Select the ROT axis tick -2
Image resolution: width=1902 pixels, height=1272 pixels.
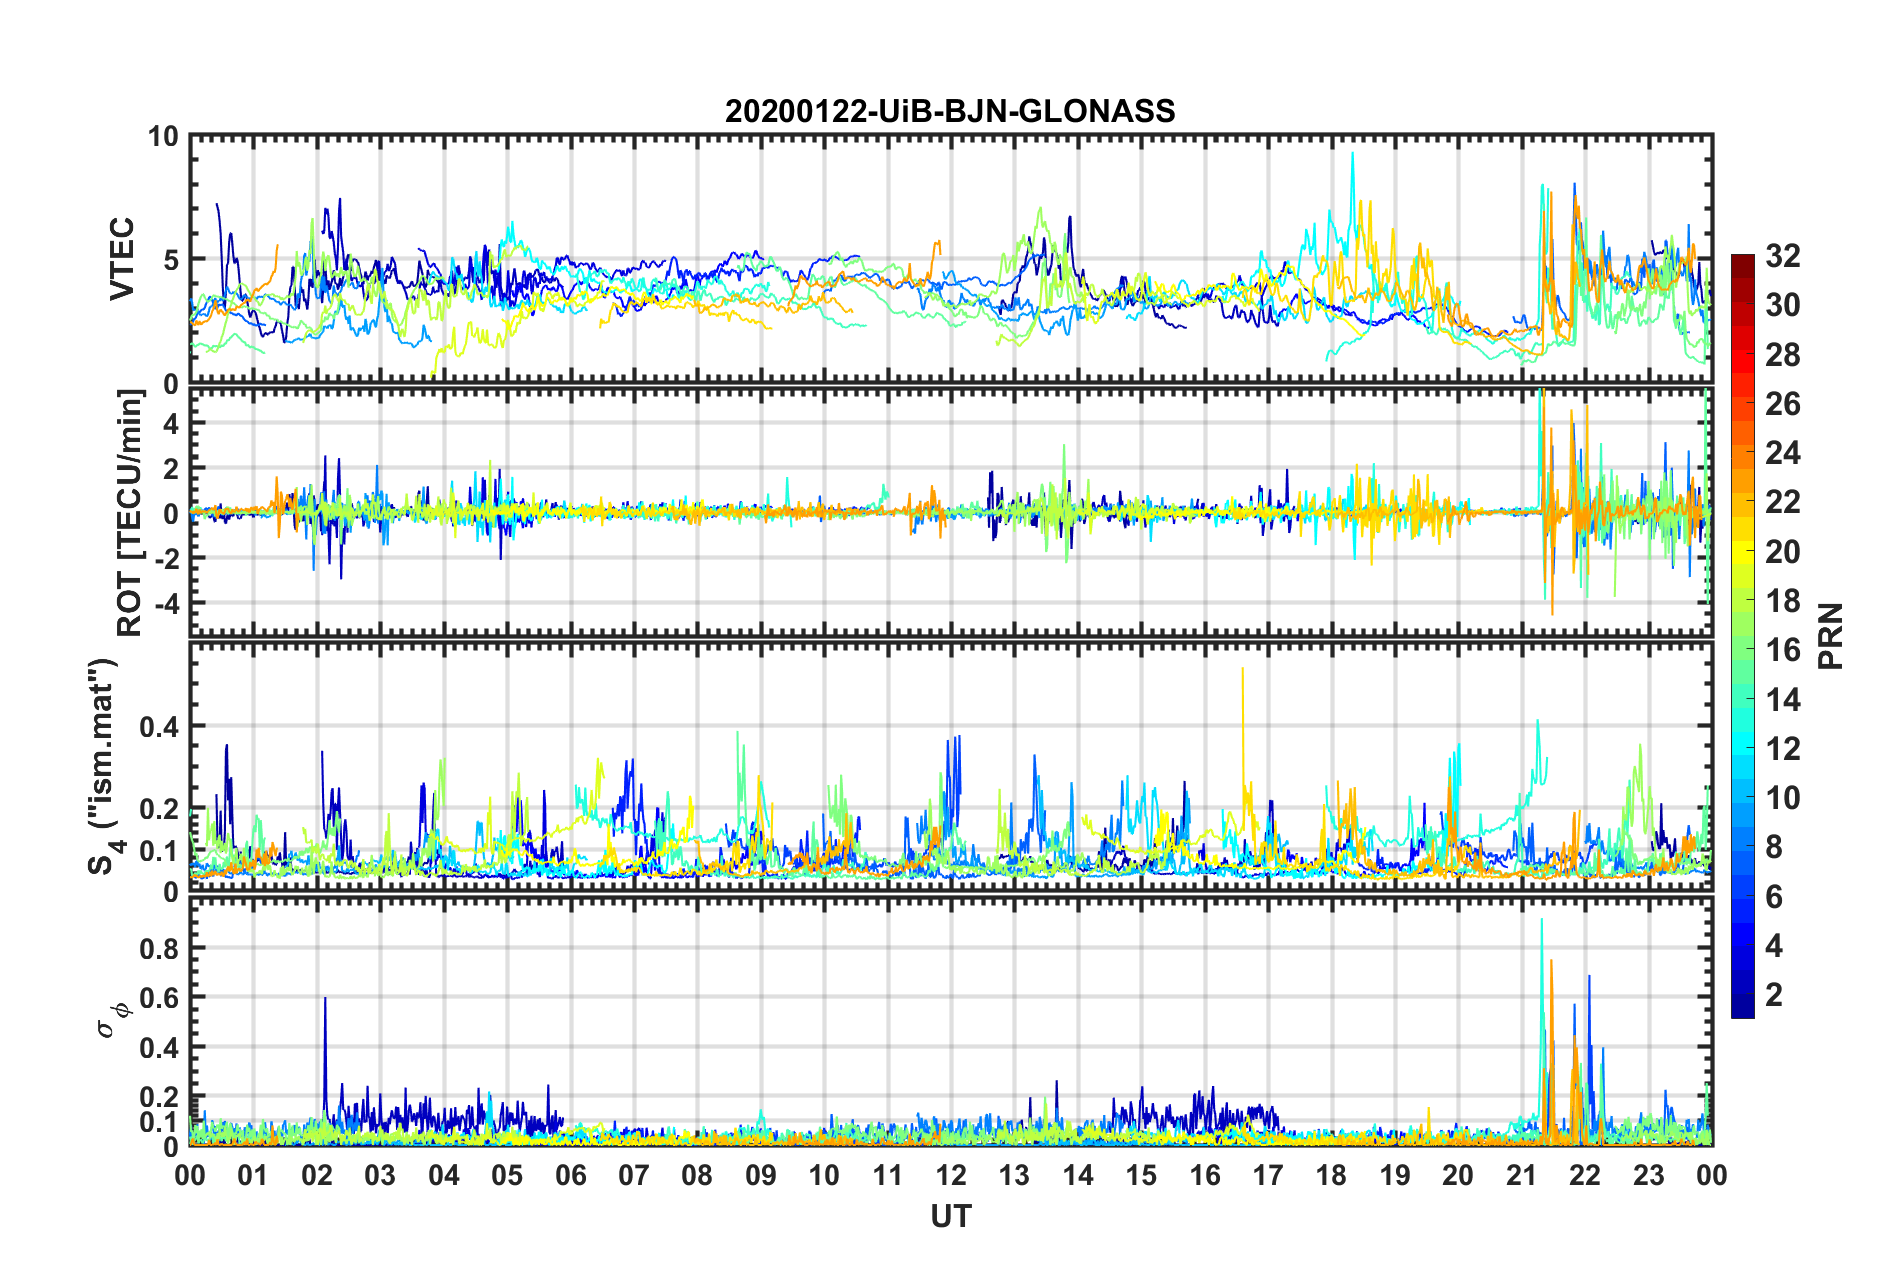[166, 558]
